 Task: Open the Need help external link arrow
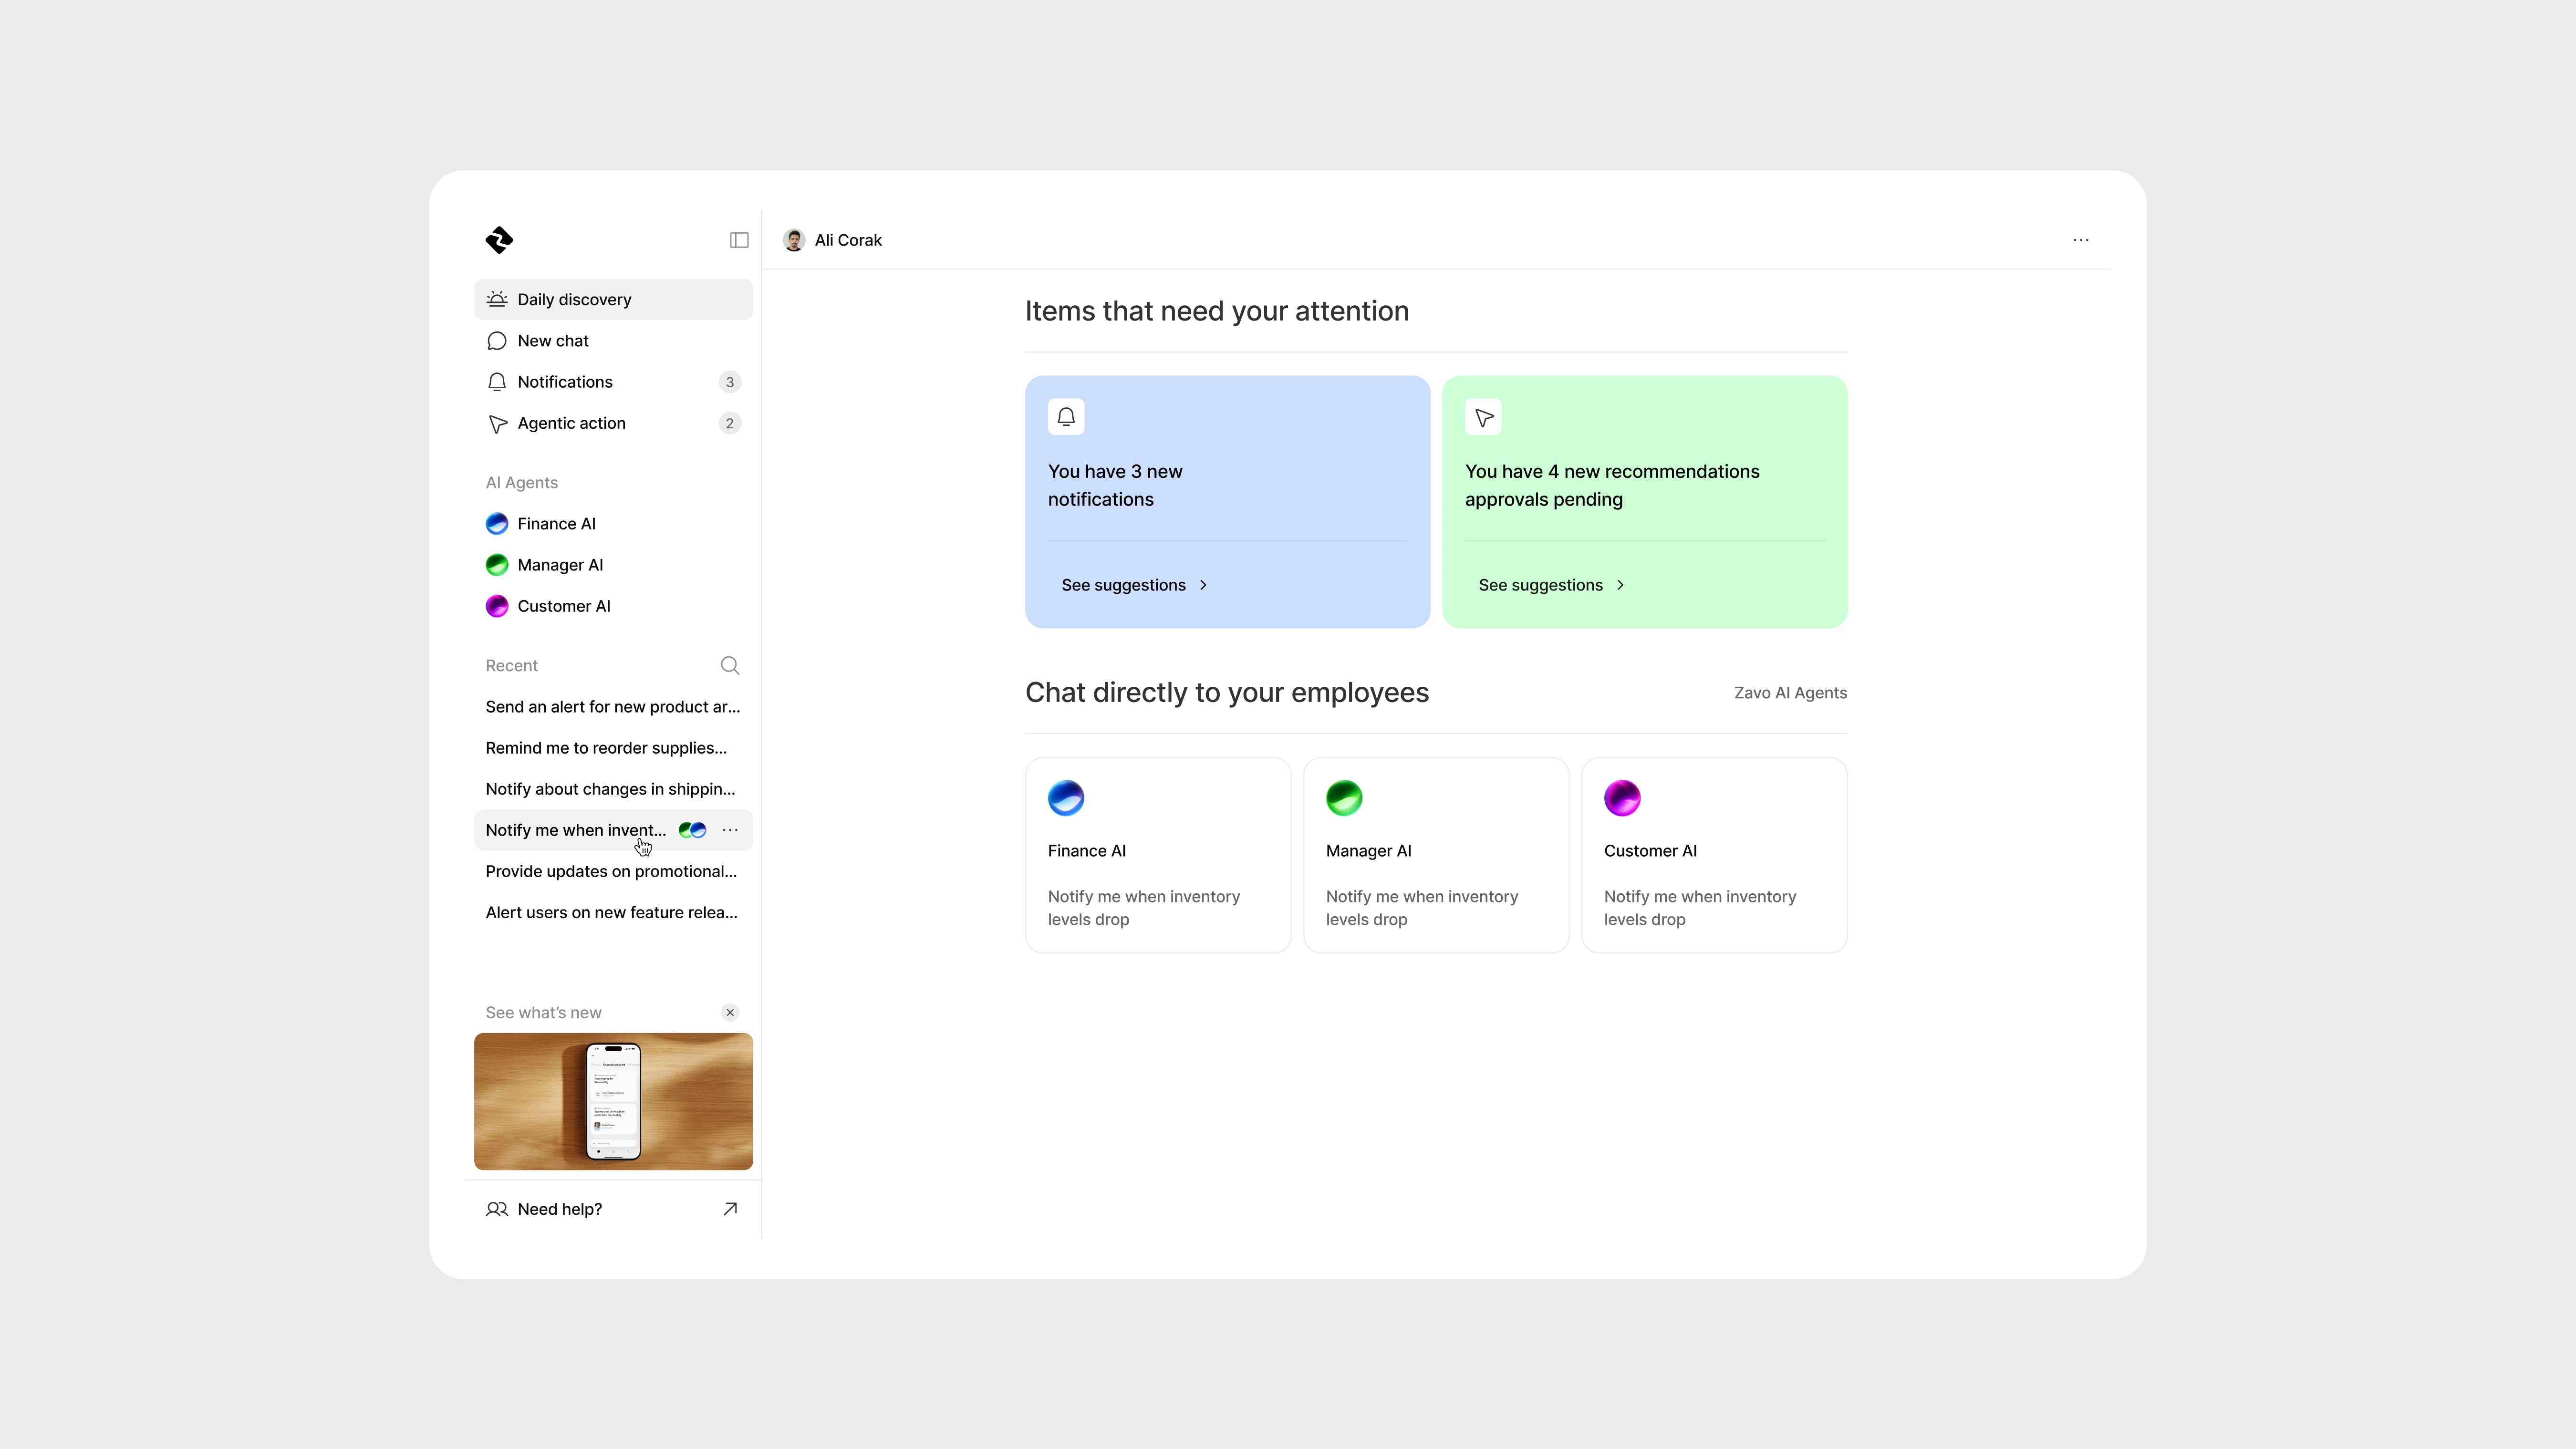click(730, 1209)
